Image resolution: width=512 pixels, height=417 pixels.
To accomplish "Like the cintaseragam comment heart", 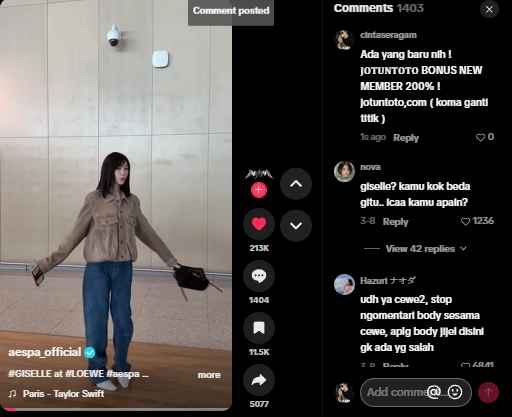I will point(480,137).
